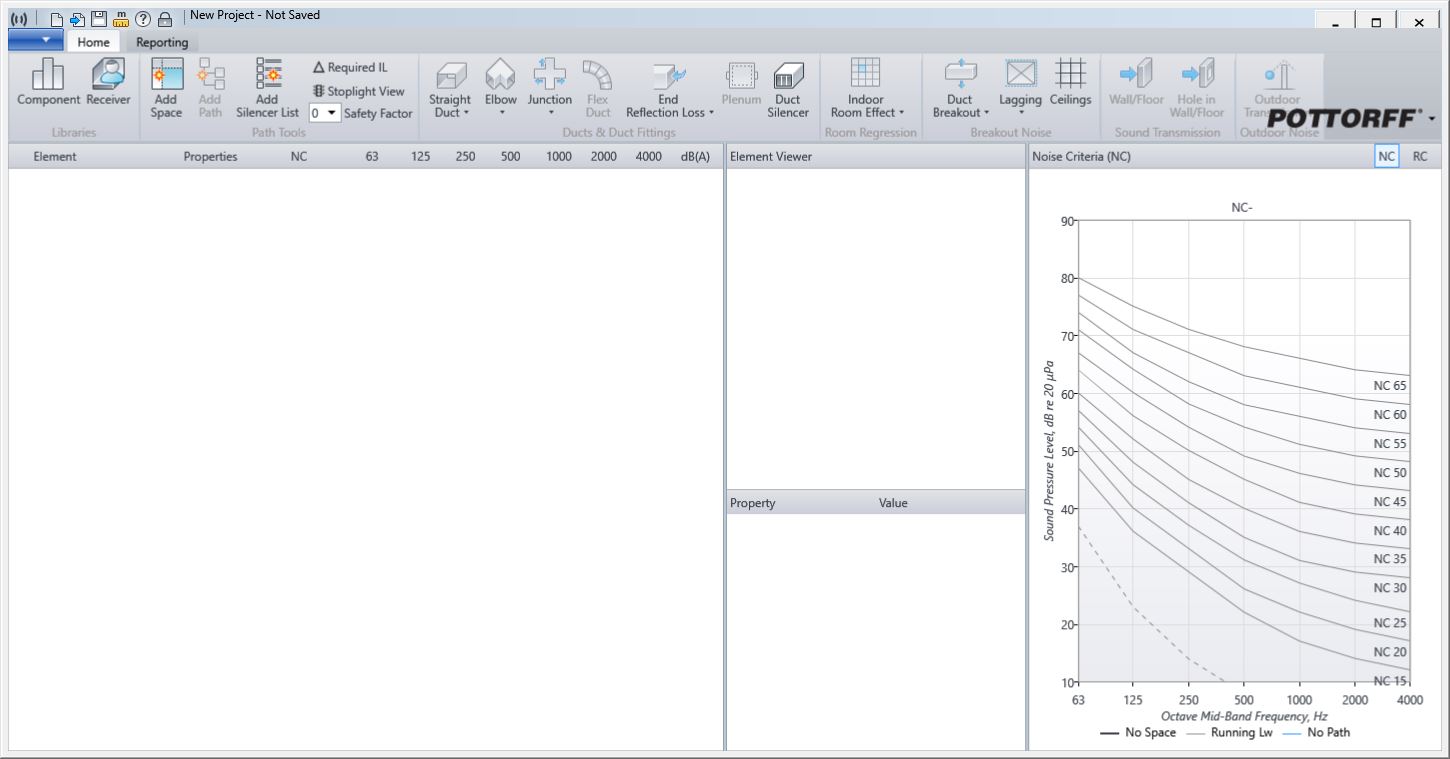This screenshot has height=759, width=1450.
Task: Open the blue application menu button
Action: 36,40
